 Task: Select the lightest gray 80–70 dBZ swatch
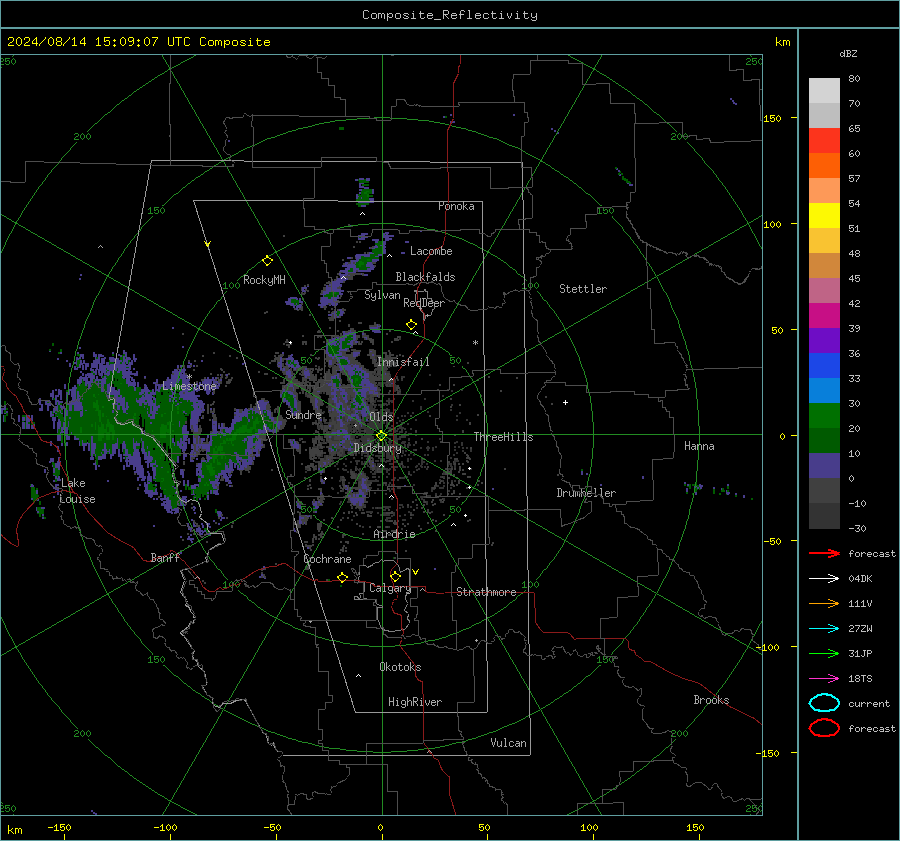[x=824, y=91]
